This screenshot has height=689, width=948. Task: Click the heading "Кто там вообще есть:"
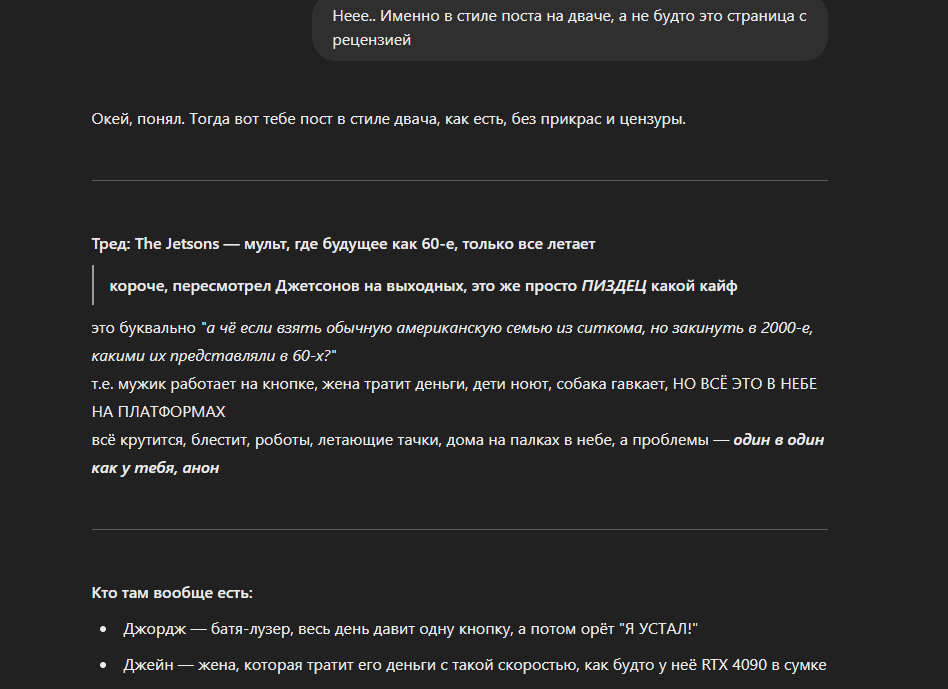point(172,593)
